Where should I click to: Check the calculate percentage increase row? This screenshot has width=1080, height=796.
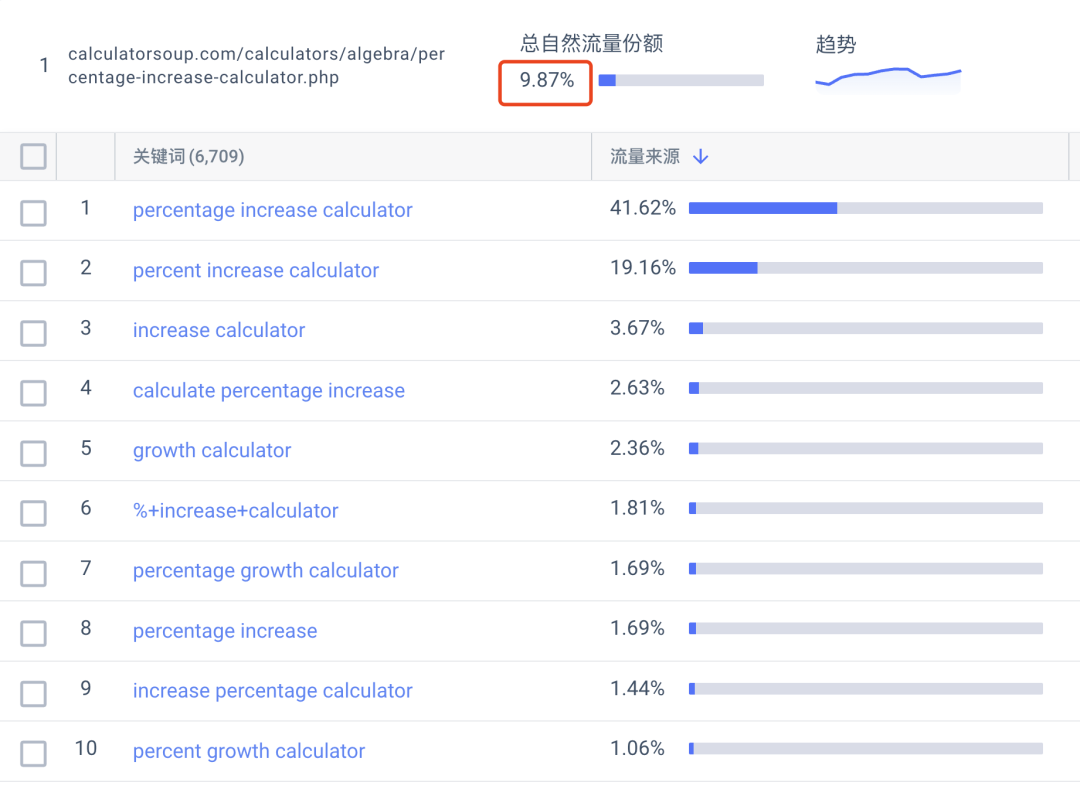(x=33, y=393)
